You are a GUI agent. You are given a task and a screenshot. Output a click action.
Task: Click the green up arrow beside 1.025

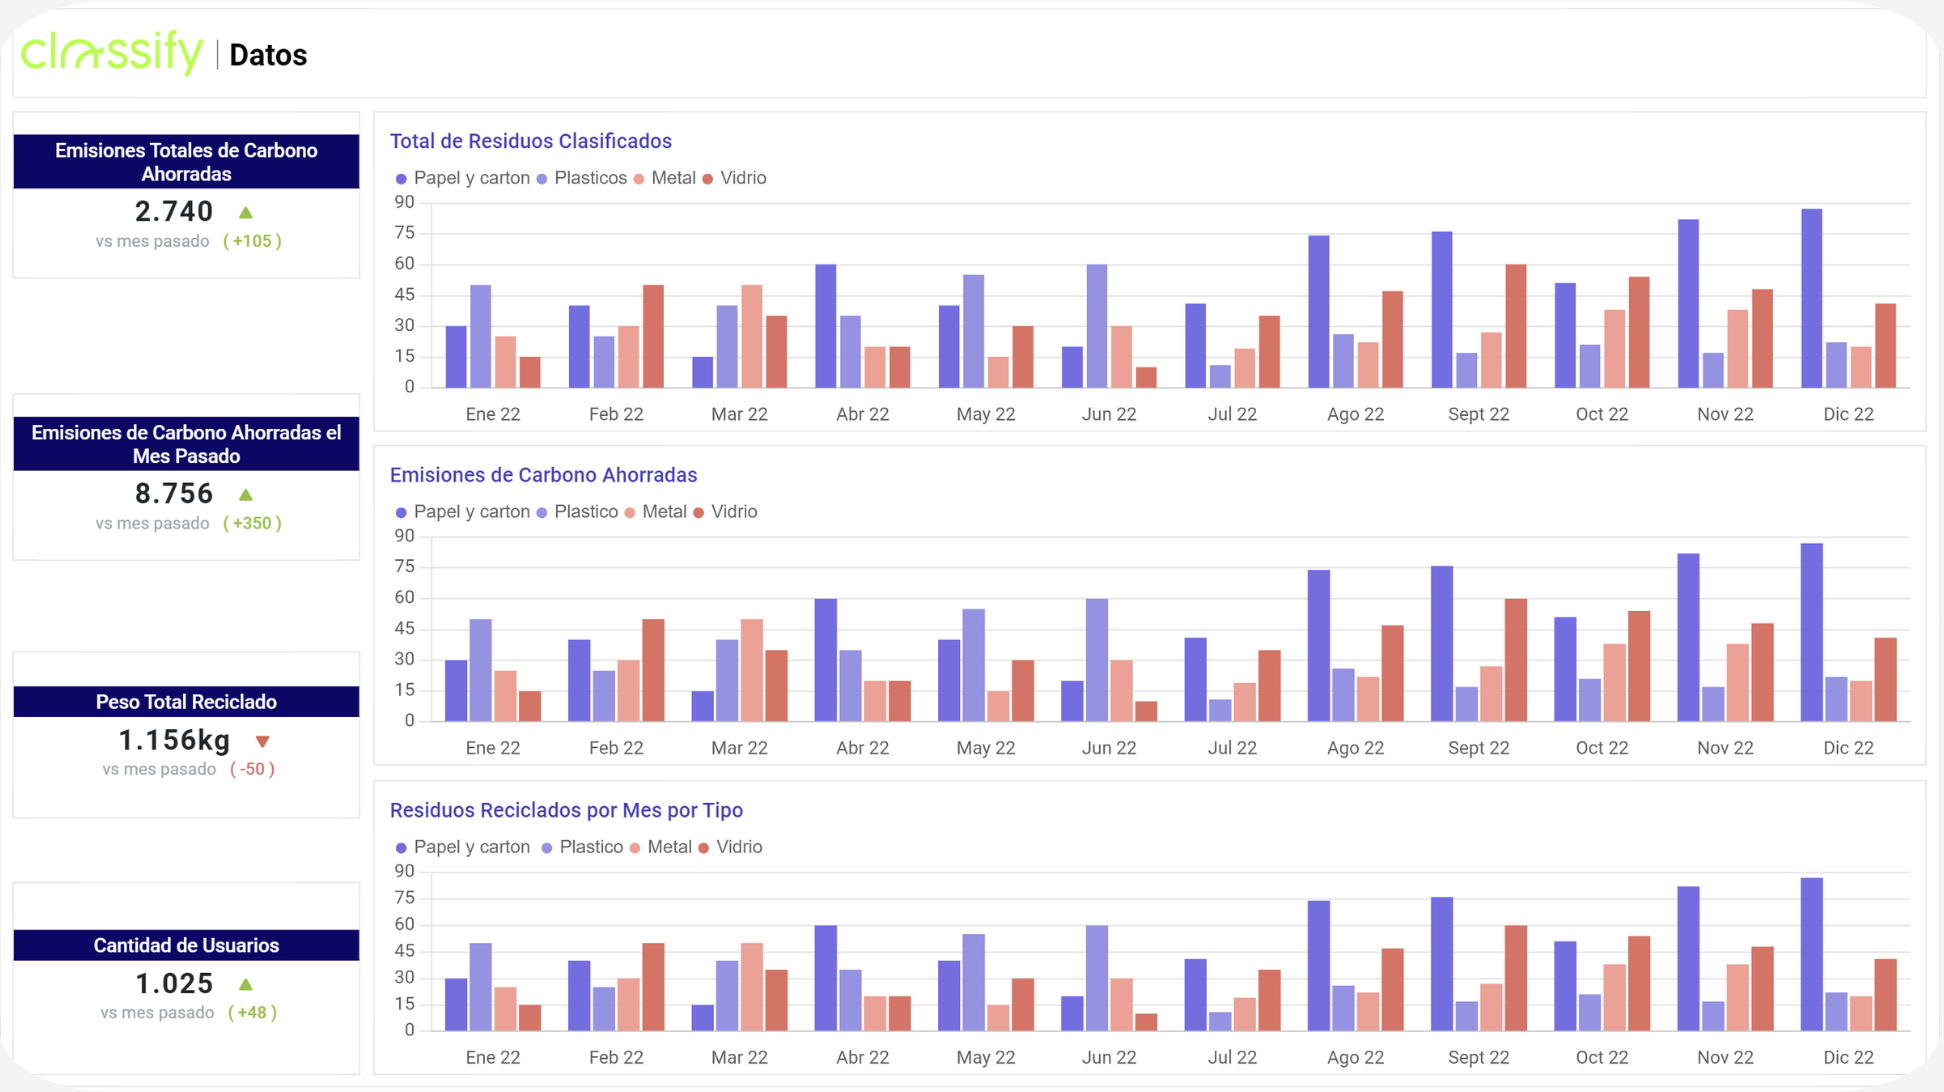pos(246,984)
